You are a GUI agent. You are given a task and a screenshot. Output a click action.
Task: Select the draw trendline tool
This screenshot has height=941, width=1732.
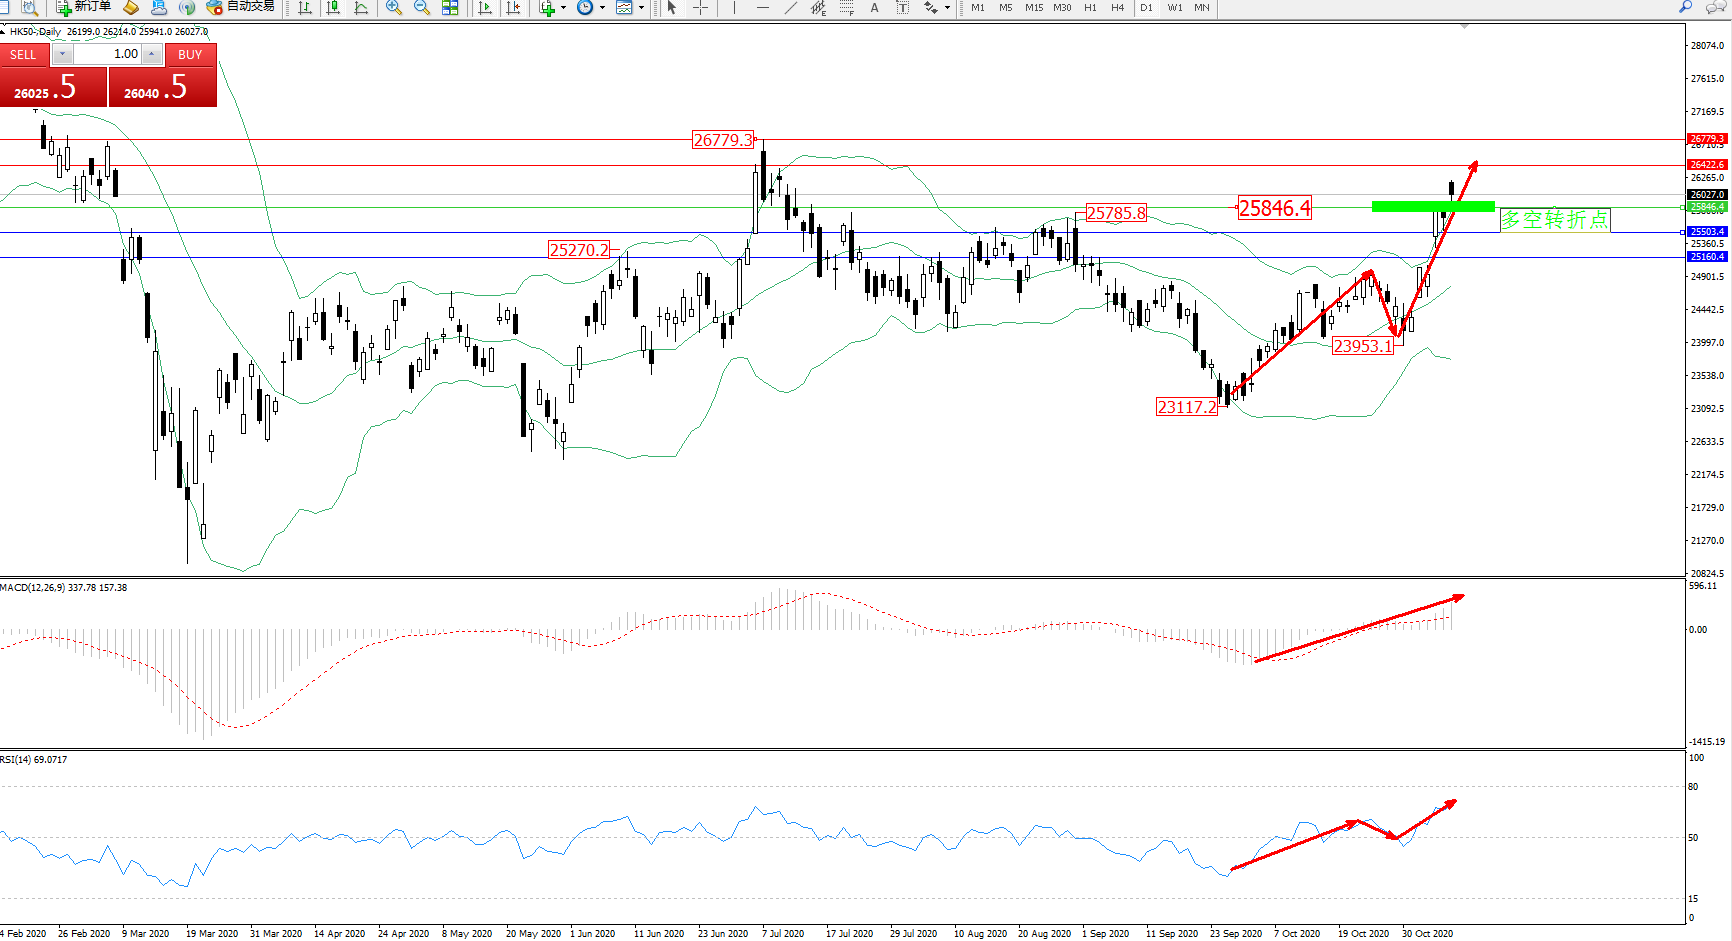coord(791,8)
